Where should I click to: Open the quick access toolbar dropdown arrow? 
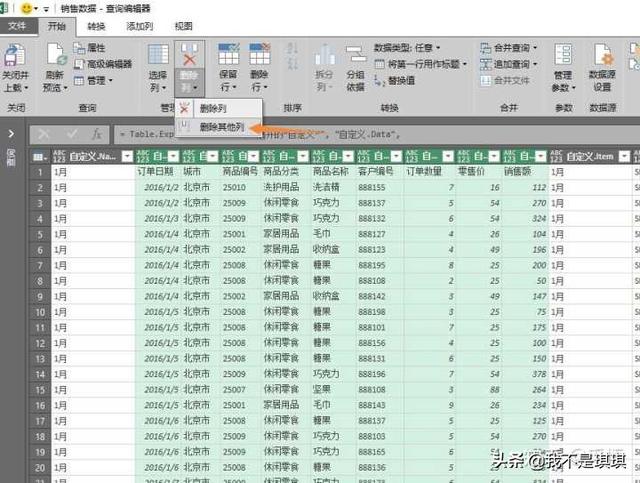pyautogui.click(x=46, y=9)
